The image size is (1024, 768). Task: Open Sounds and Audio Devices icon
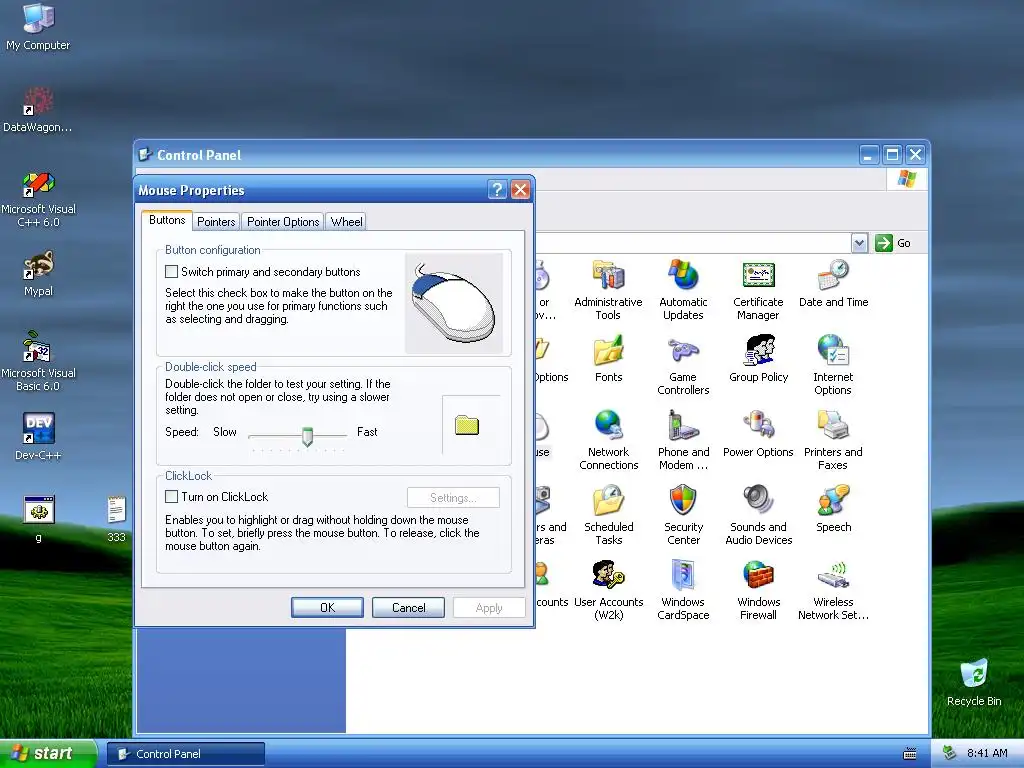(758, 515)
